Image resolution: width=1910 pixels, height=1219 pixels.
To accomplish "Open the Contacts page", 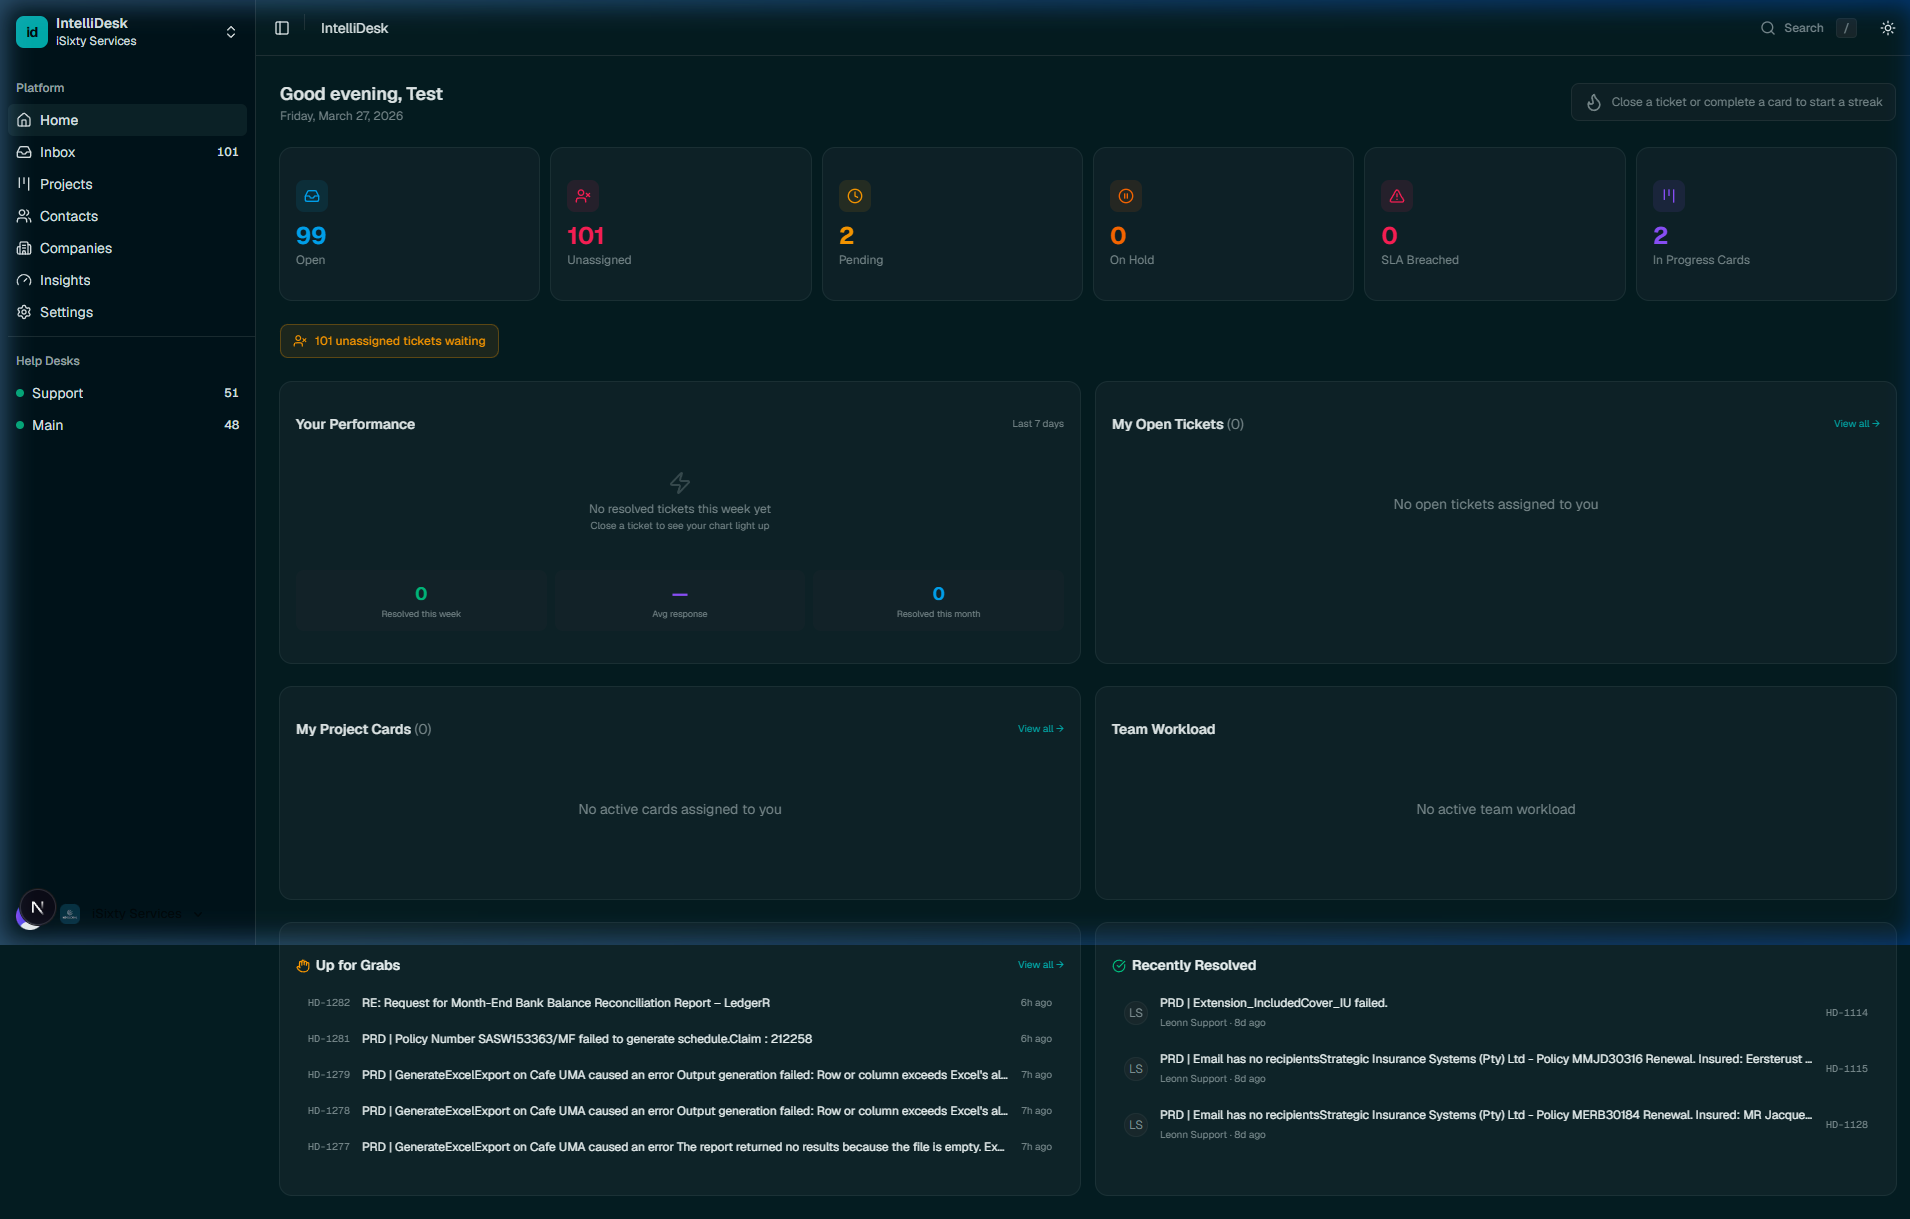I will (x=68, y=216).
